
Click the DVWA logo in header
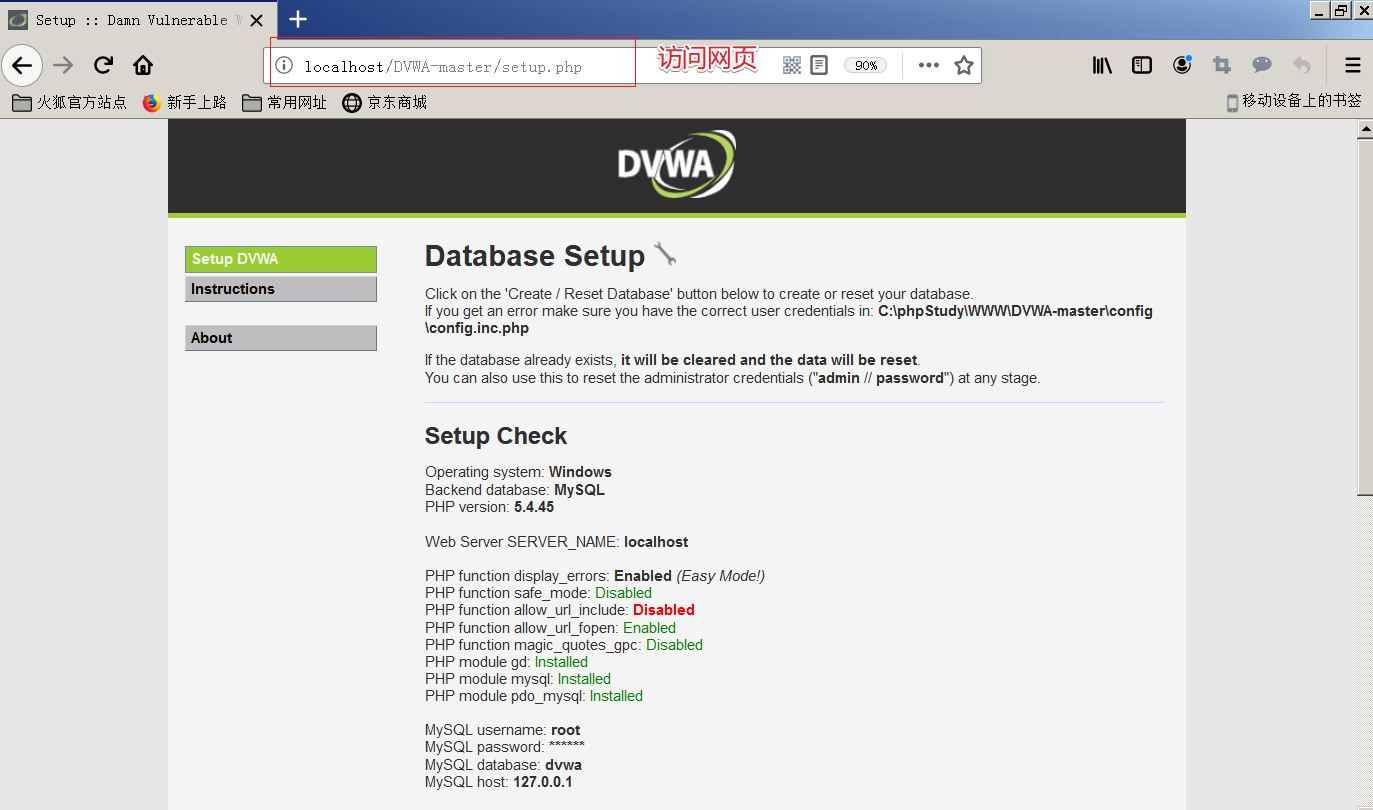coord(676,165)
